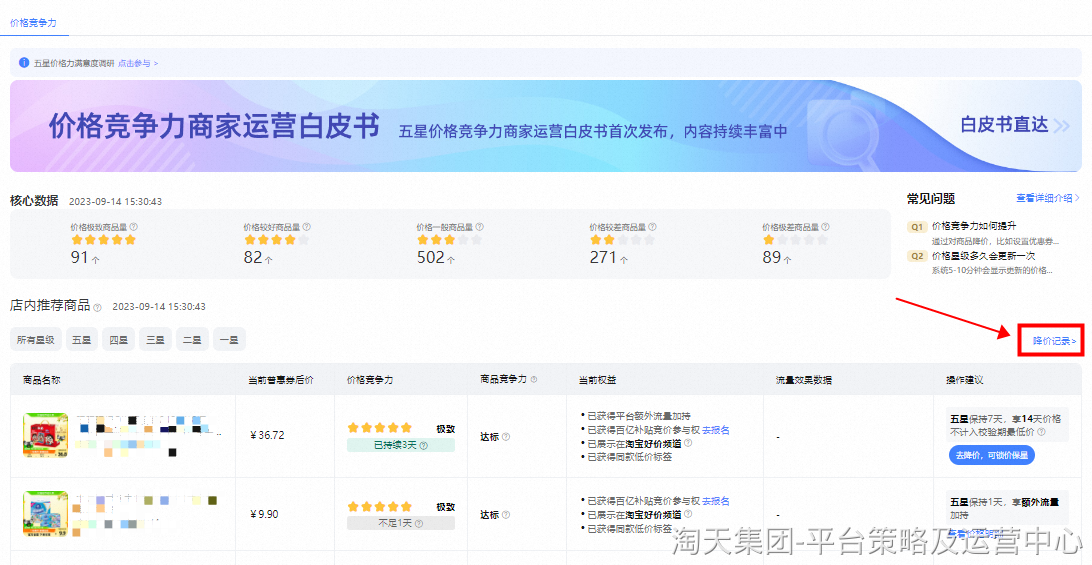The image size is (1092, 565).
Task: Click the one-star icons above 89
Action: click(x=795, y=240)
